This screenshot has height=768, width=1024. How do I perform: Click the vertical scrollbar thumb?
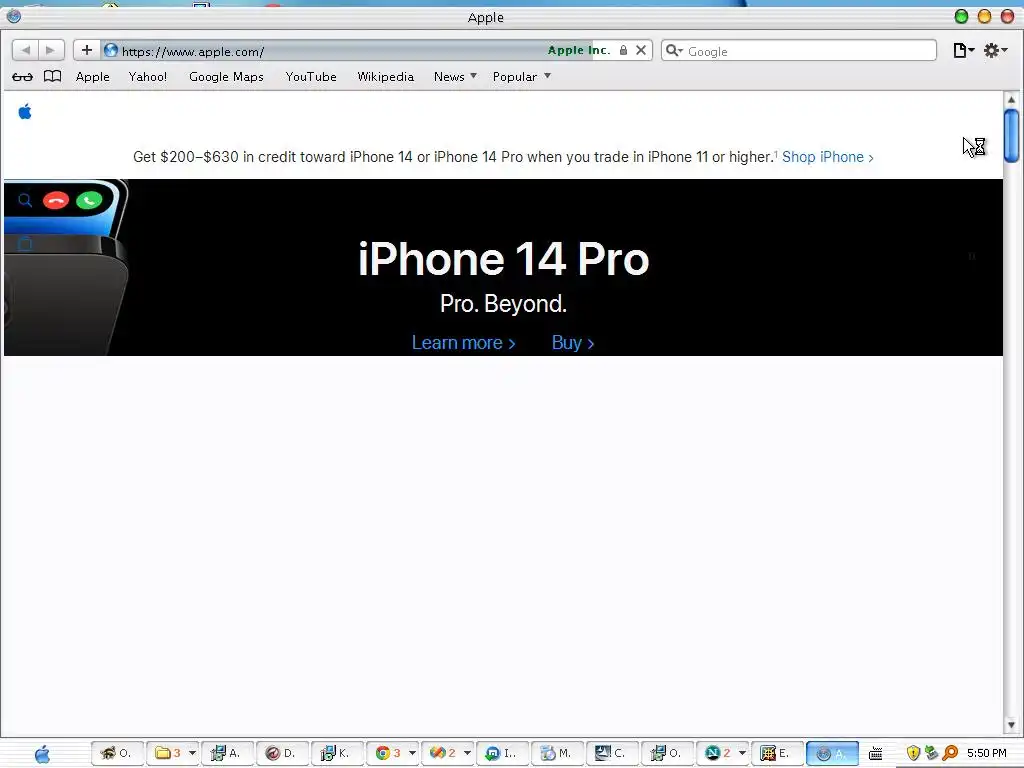[x=1012, y=136]
